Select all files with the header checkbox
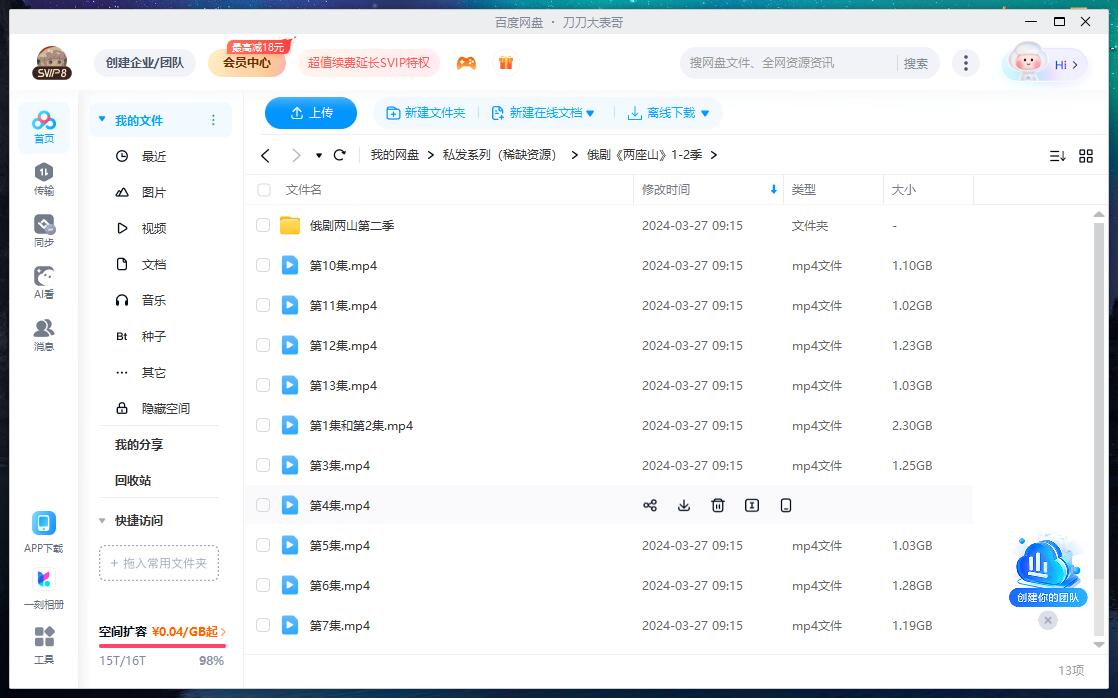 (263, 189)
